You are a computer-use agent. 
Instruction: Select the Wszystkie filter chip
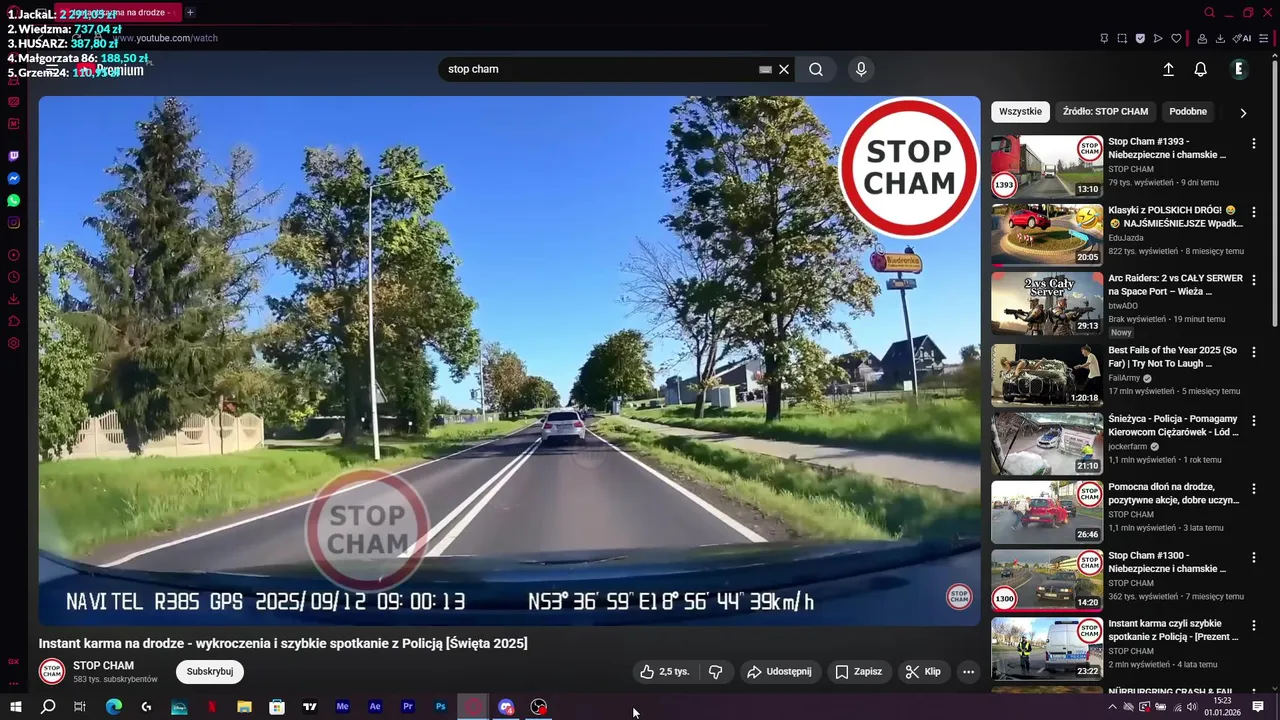pos(1020,111)
